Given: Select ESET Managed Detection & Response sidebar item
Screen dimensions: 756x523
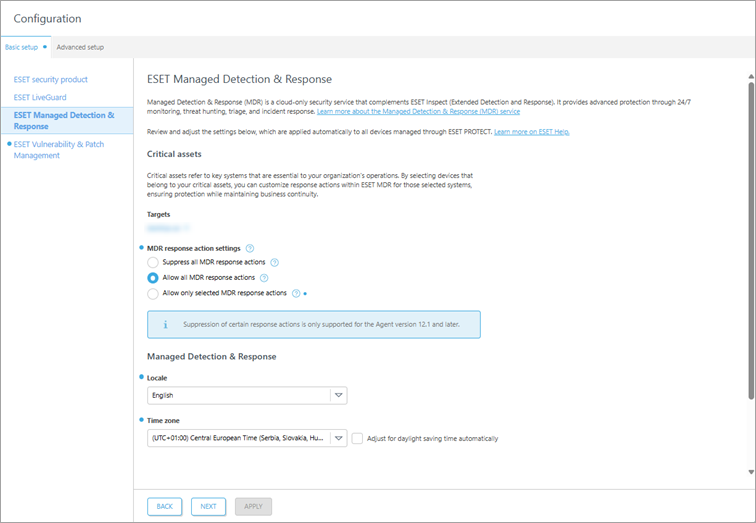Looking at the screenshot, I should pos(67,121).
